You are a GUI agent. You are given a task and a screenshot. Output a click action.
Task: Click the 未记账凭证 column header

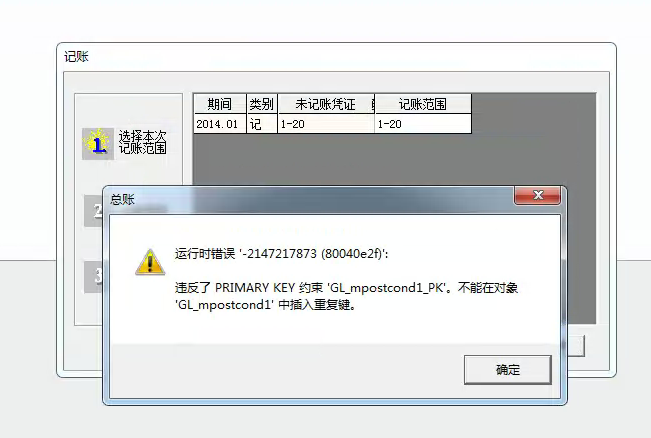[x=326, y=104]
